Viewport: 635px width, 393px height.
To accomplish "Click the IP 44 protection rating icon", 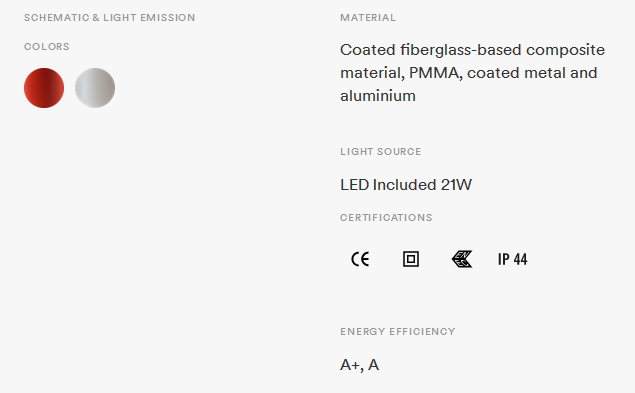I will pos(512,259).
